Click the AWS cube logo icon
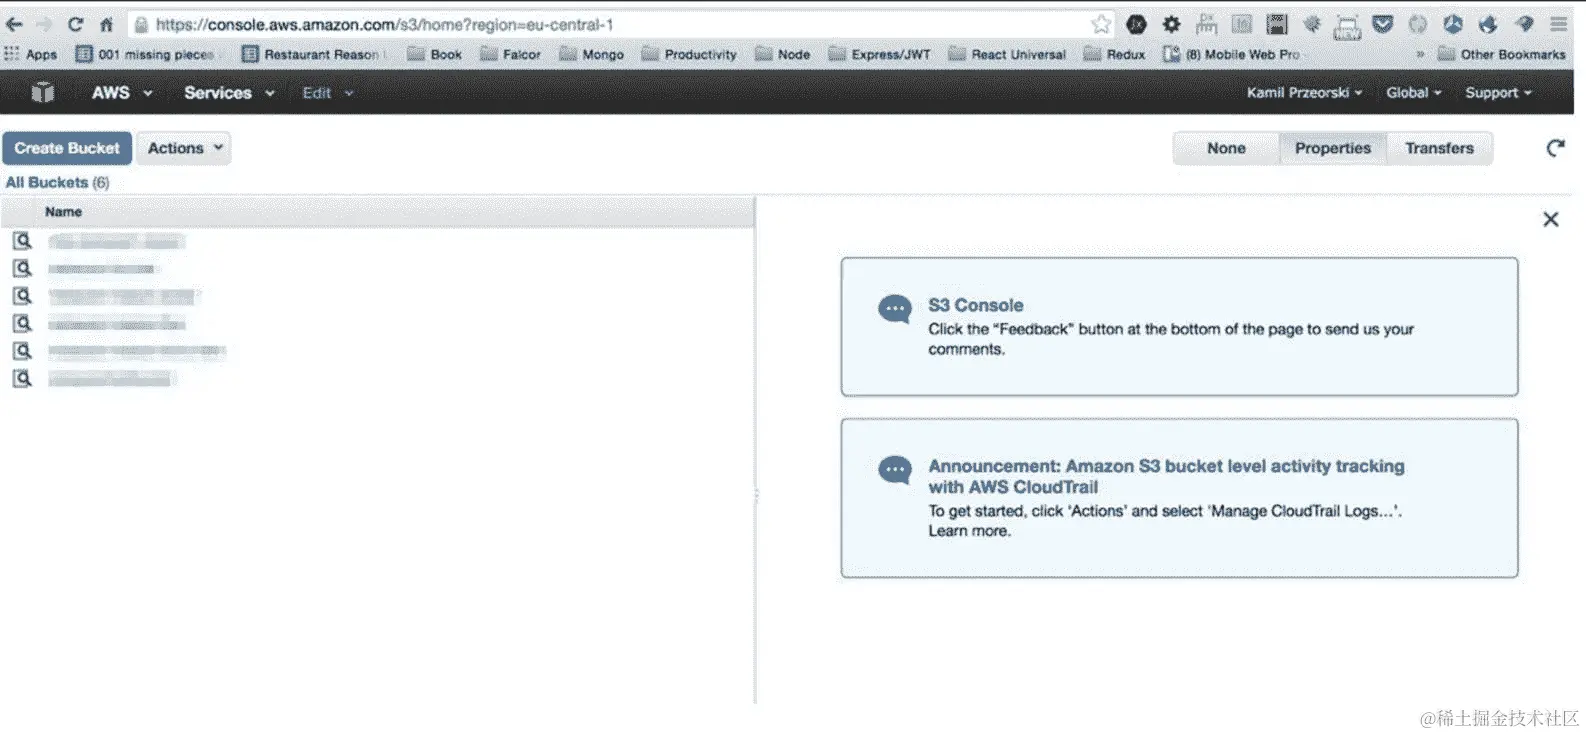This screenshot has width=1586, height=735. (x=42, y=92)
